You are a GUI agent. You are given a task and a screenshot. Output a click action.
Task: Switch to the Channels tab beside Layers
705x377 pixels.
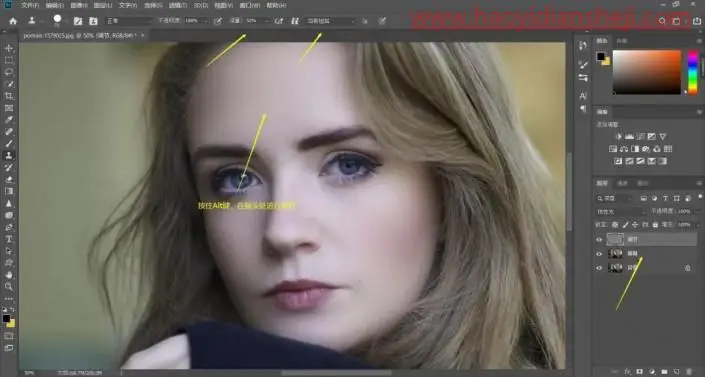click(x=622, y=183)
